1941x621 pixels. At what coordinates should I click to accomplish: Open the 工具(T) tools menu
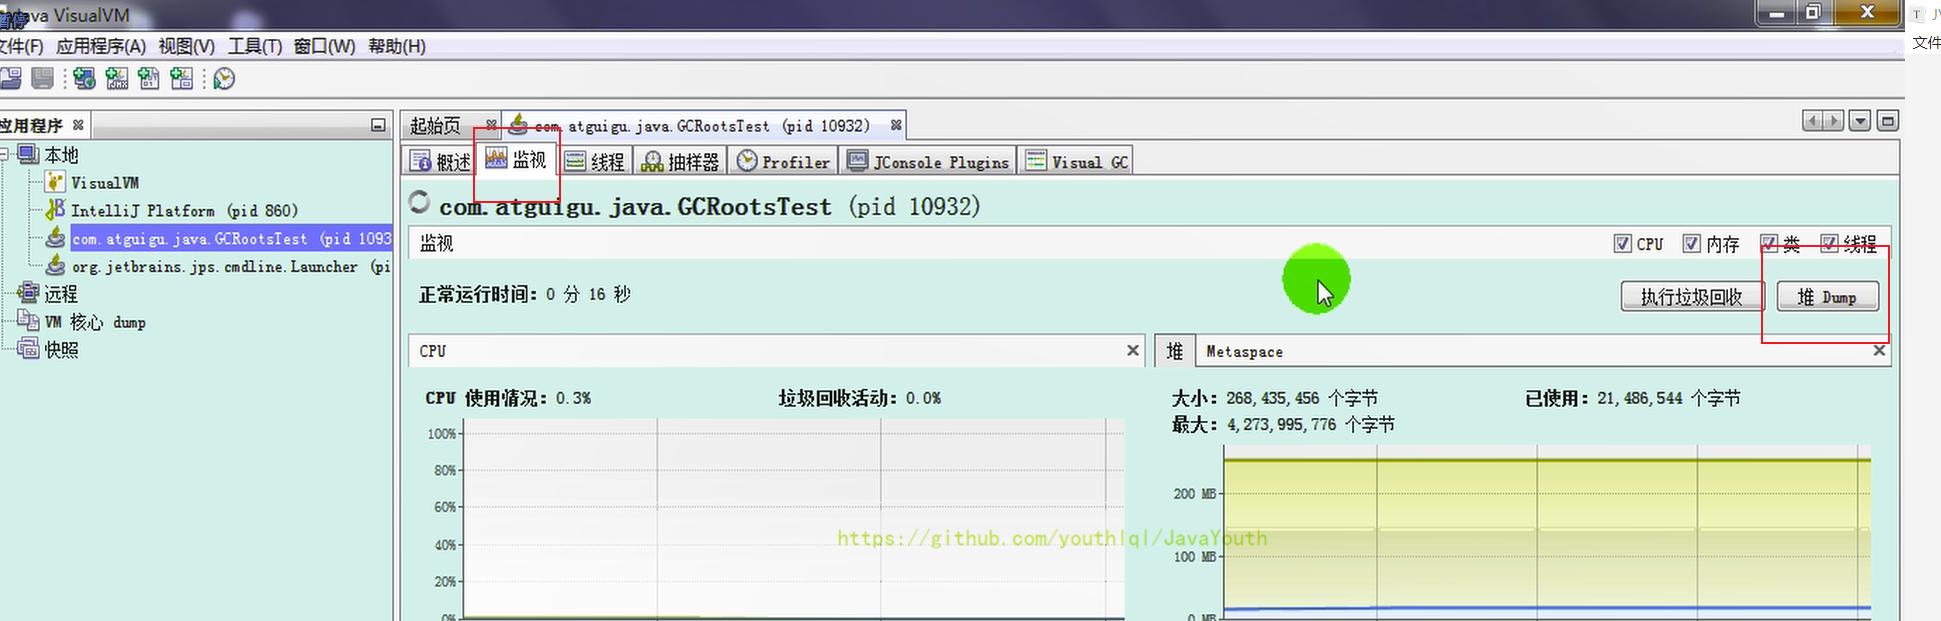(254, 46)
